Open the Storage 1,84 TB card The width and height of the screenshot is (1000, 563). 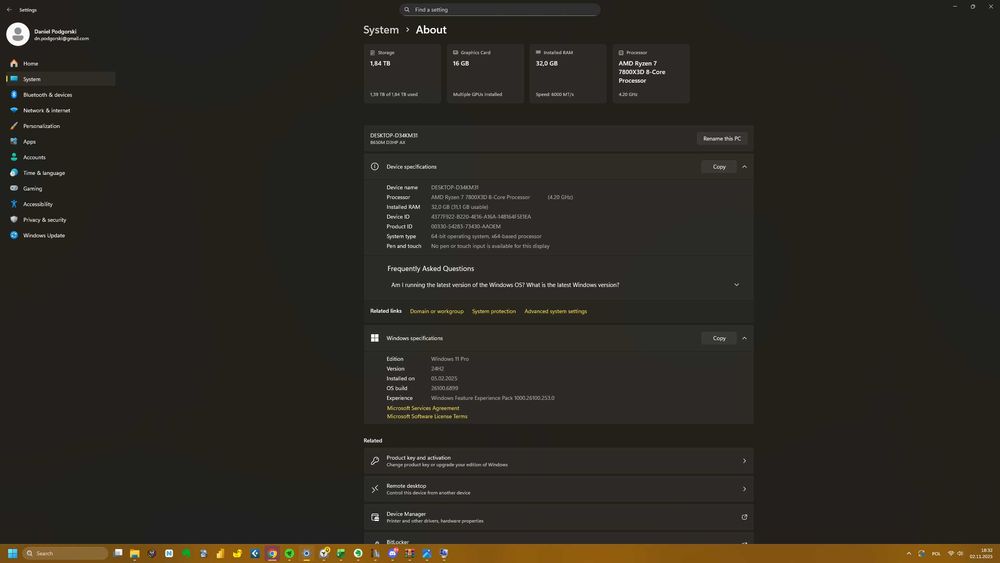(x=402, y=73)
